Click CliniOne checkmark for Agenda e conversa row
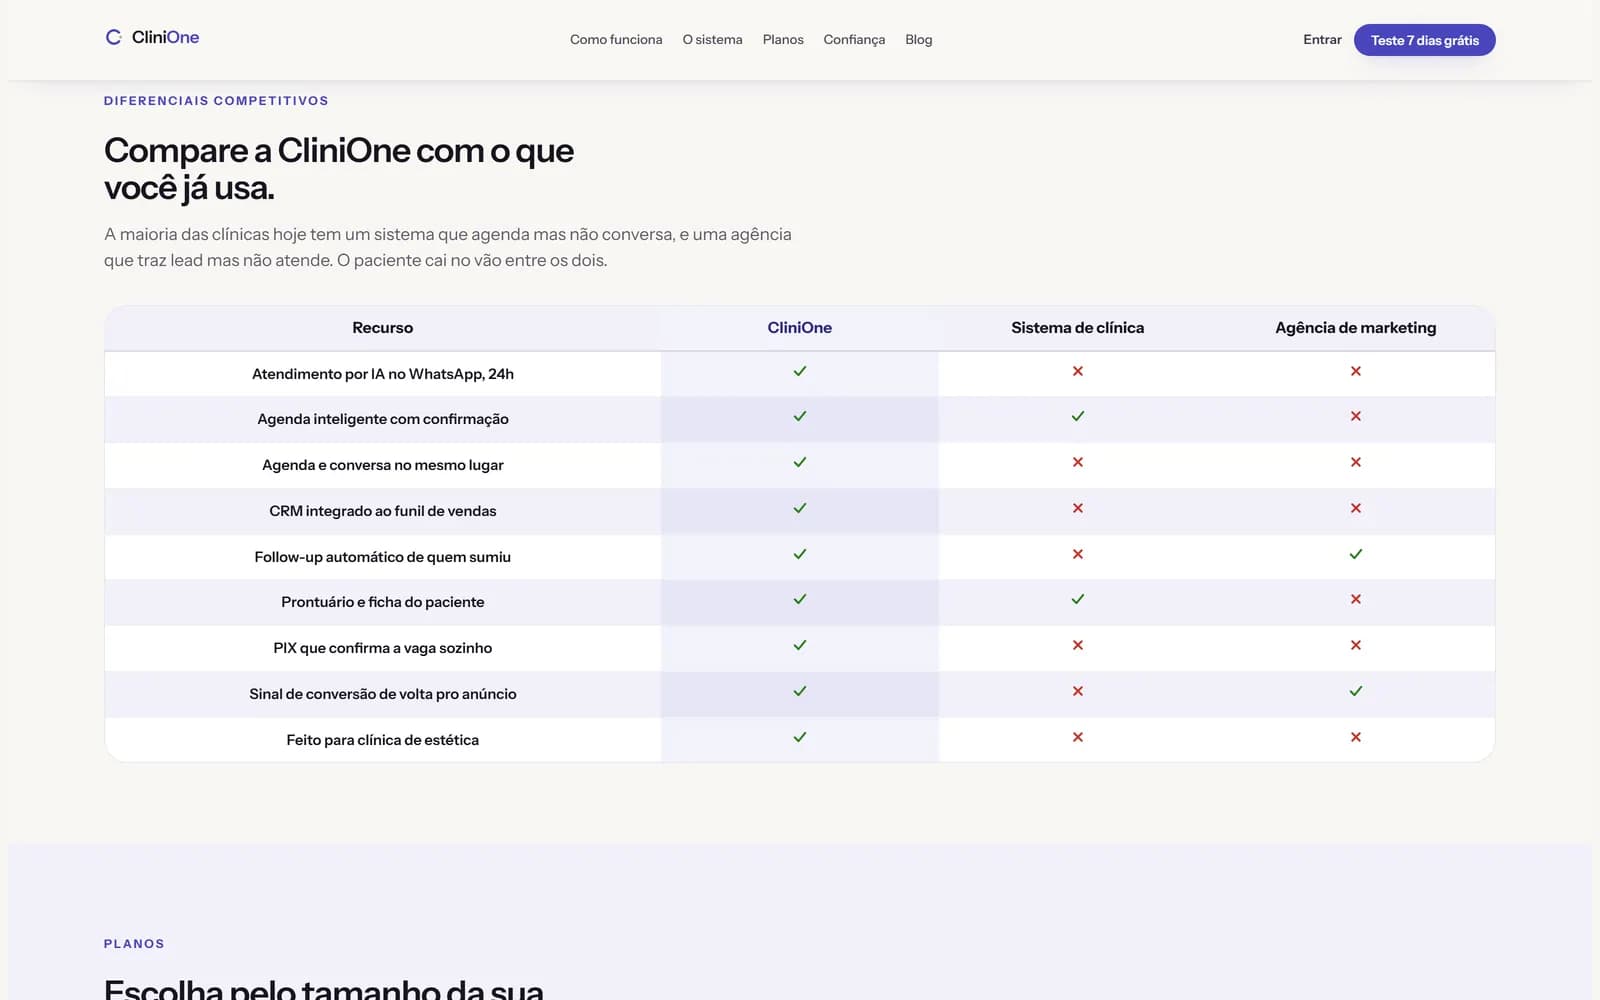The image size is (1600, 1000). [800, 462]
